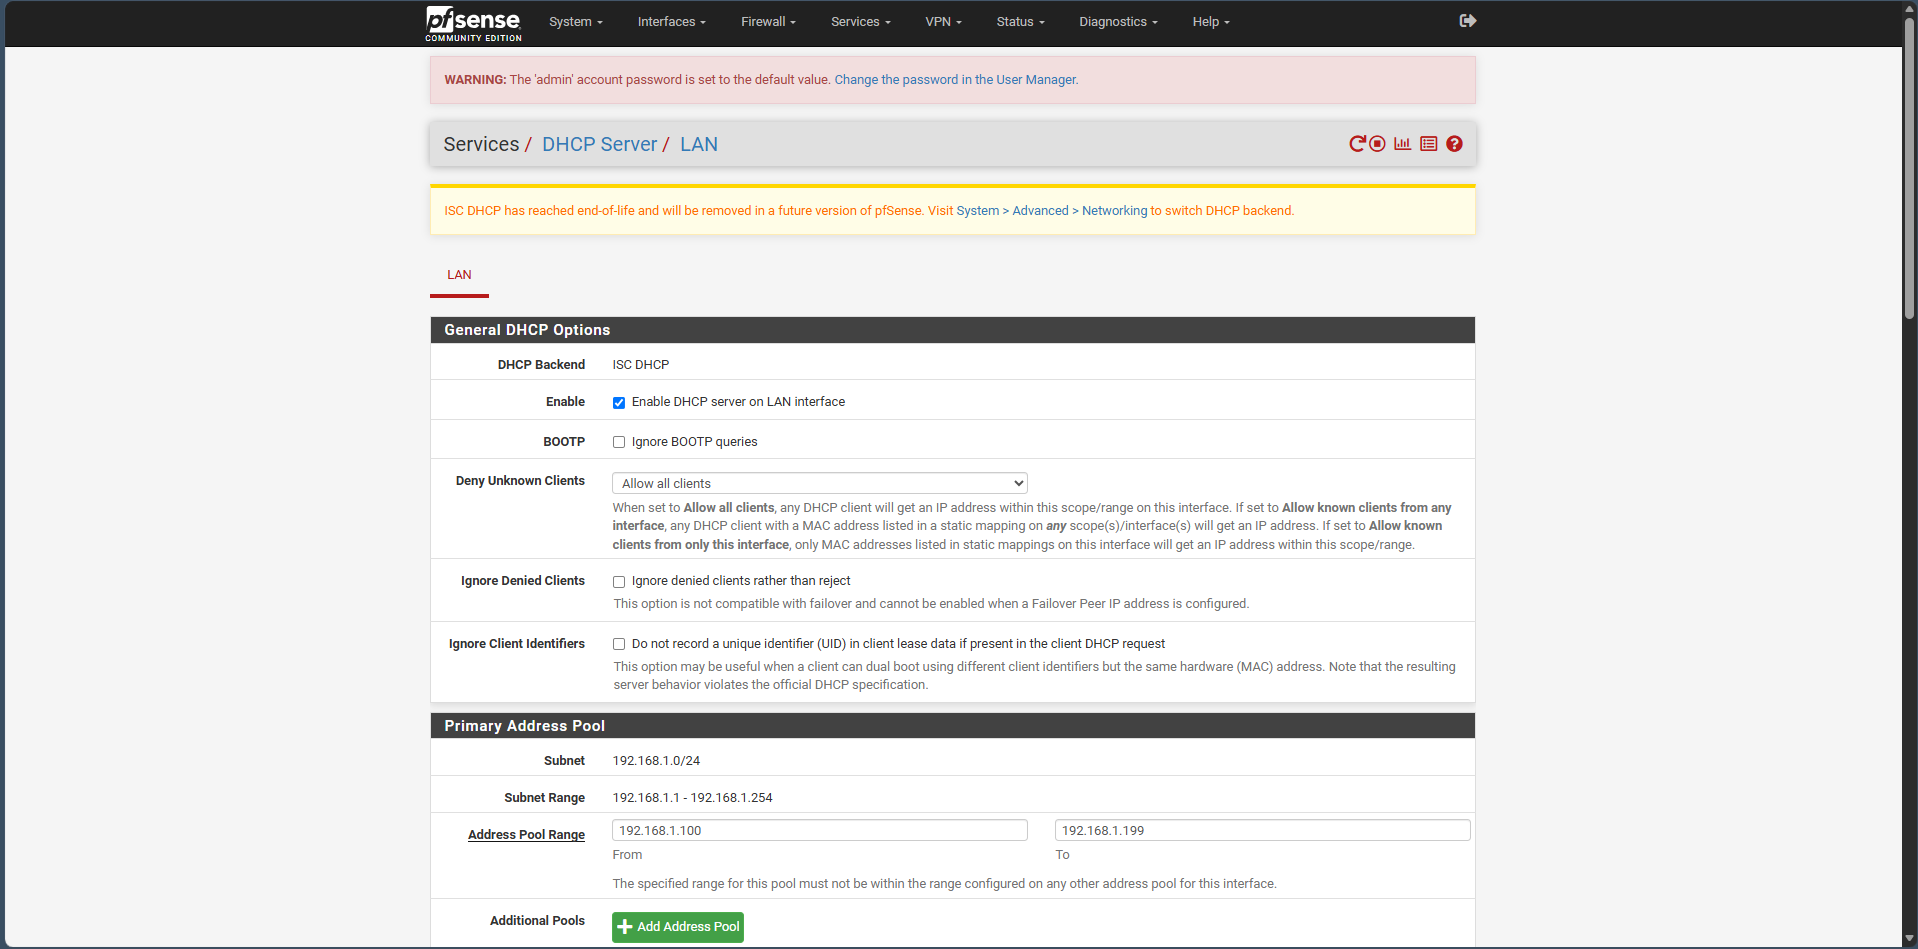Click the Primary Address Pool heading

(524, 726)
